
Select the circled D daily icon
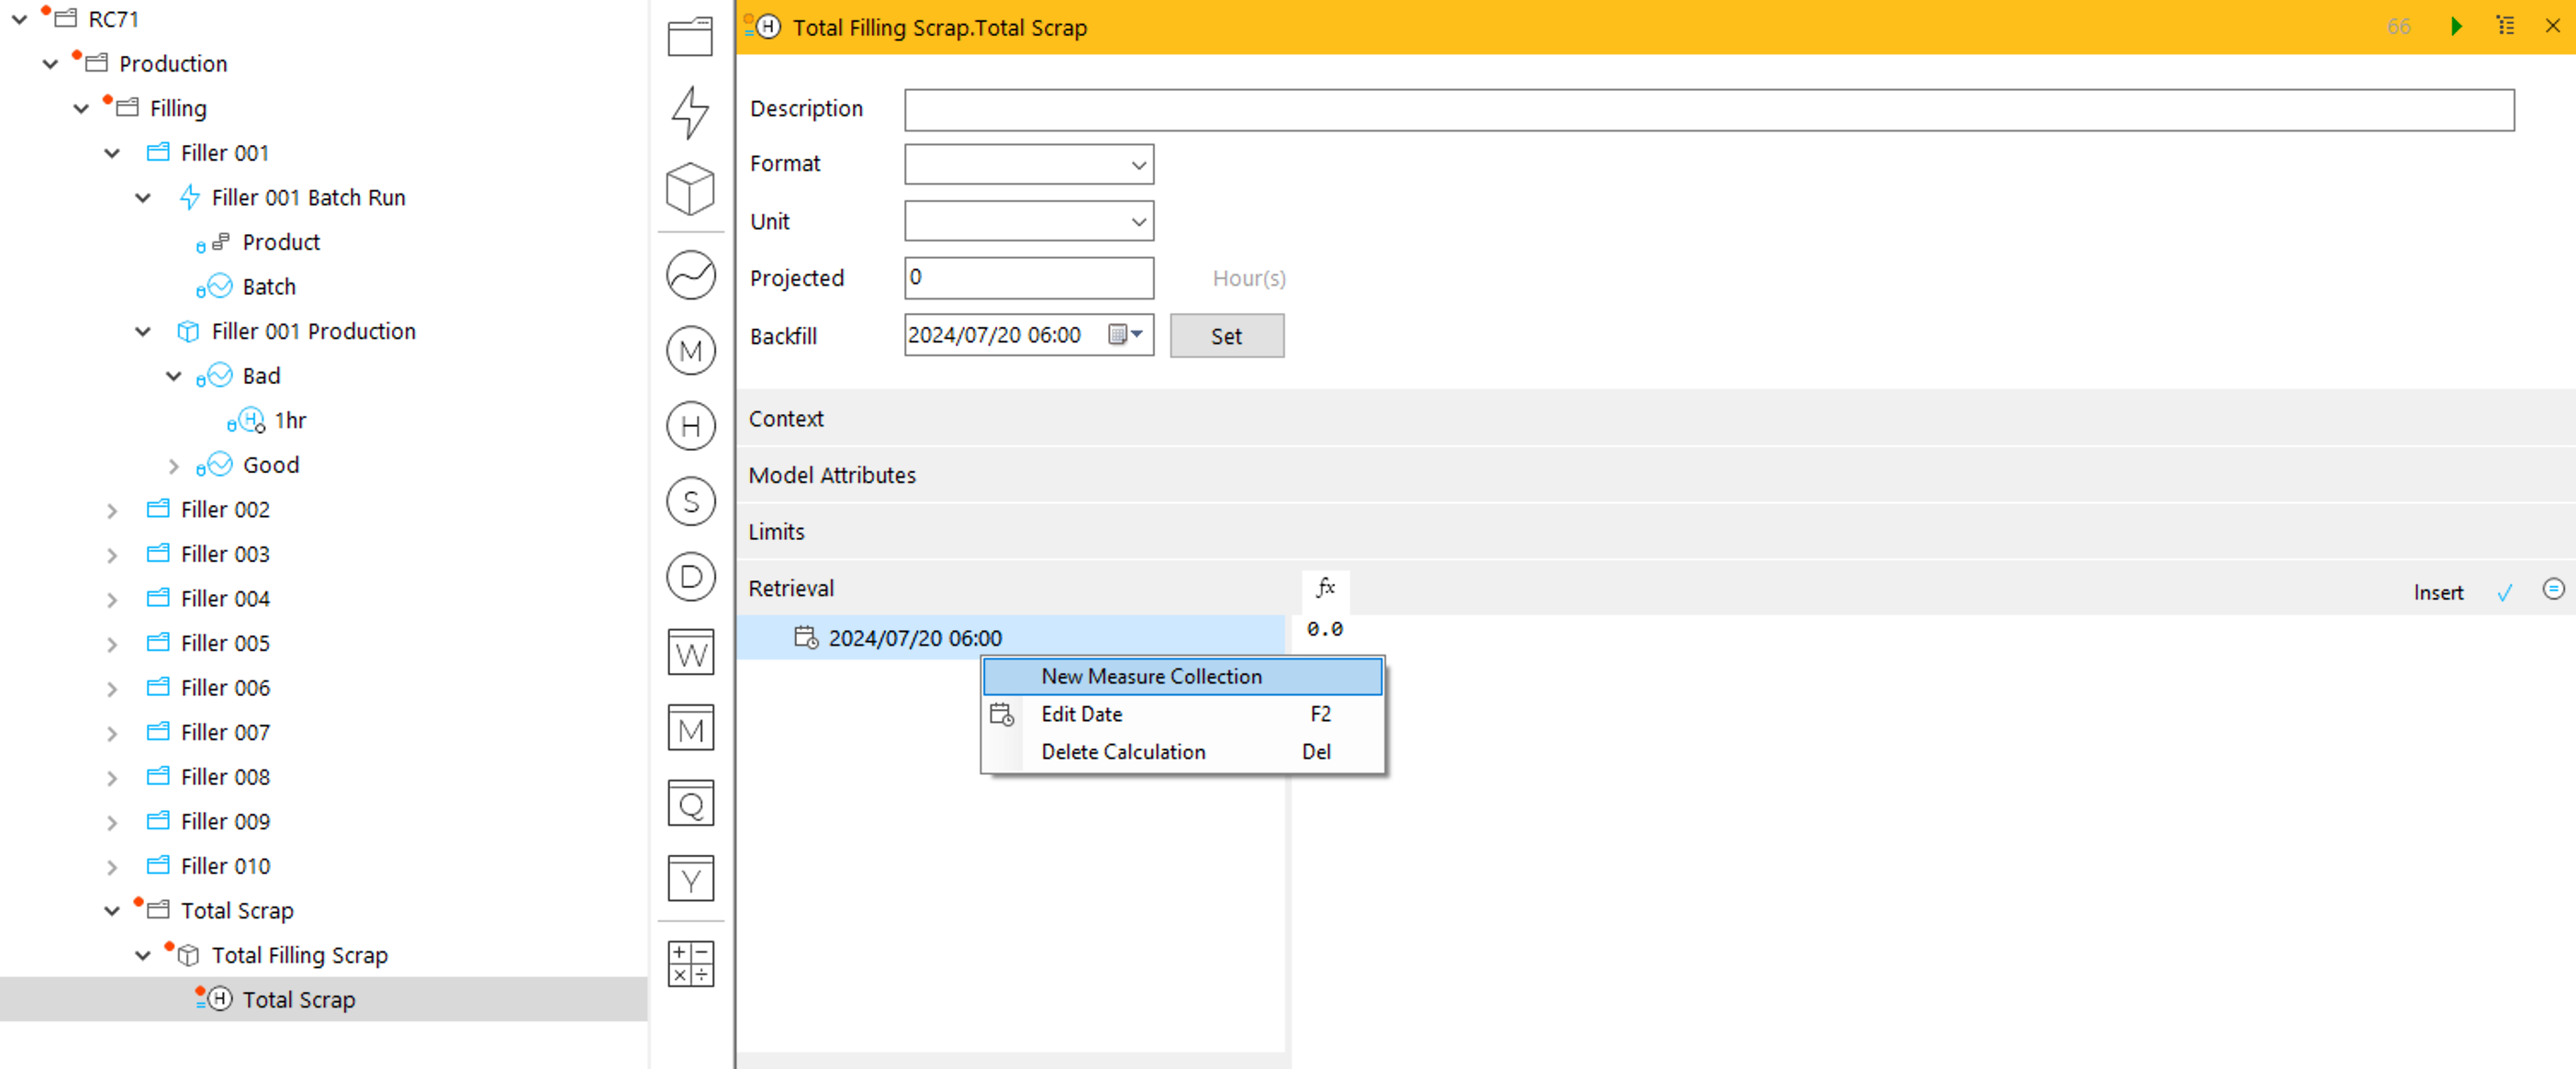pyautogui.click(x=690, y=577)
